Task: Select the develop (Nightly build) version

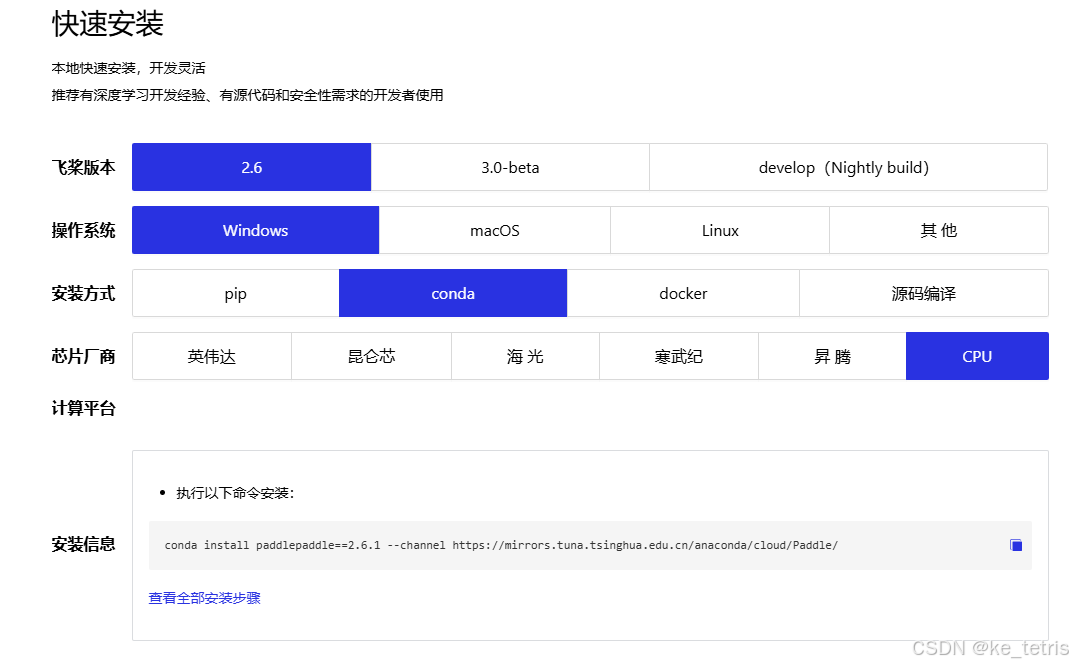Action: click(848, 167)
